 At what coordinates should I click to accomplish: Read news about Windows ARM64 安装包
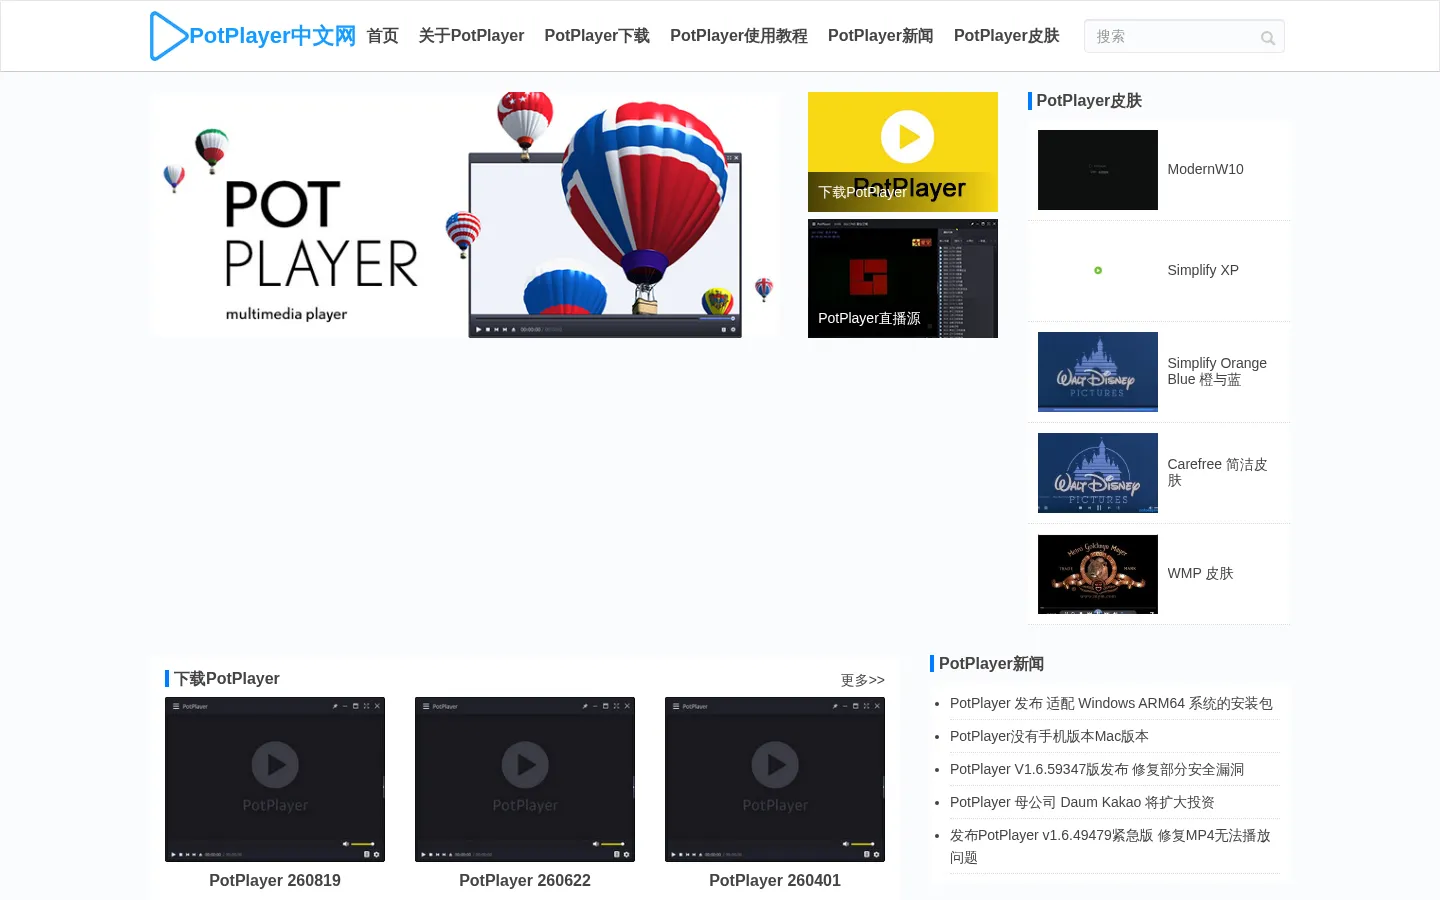[x=1111, y=703]
